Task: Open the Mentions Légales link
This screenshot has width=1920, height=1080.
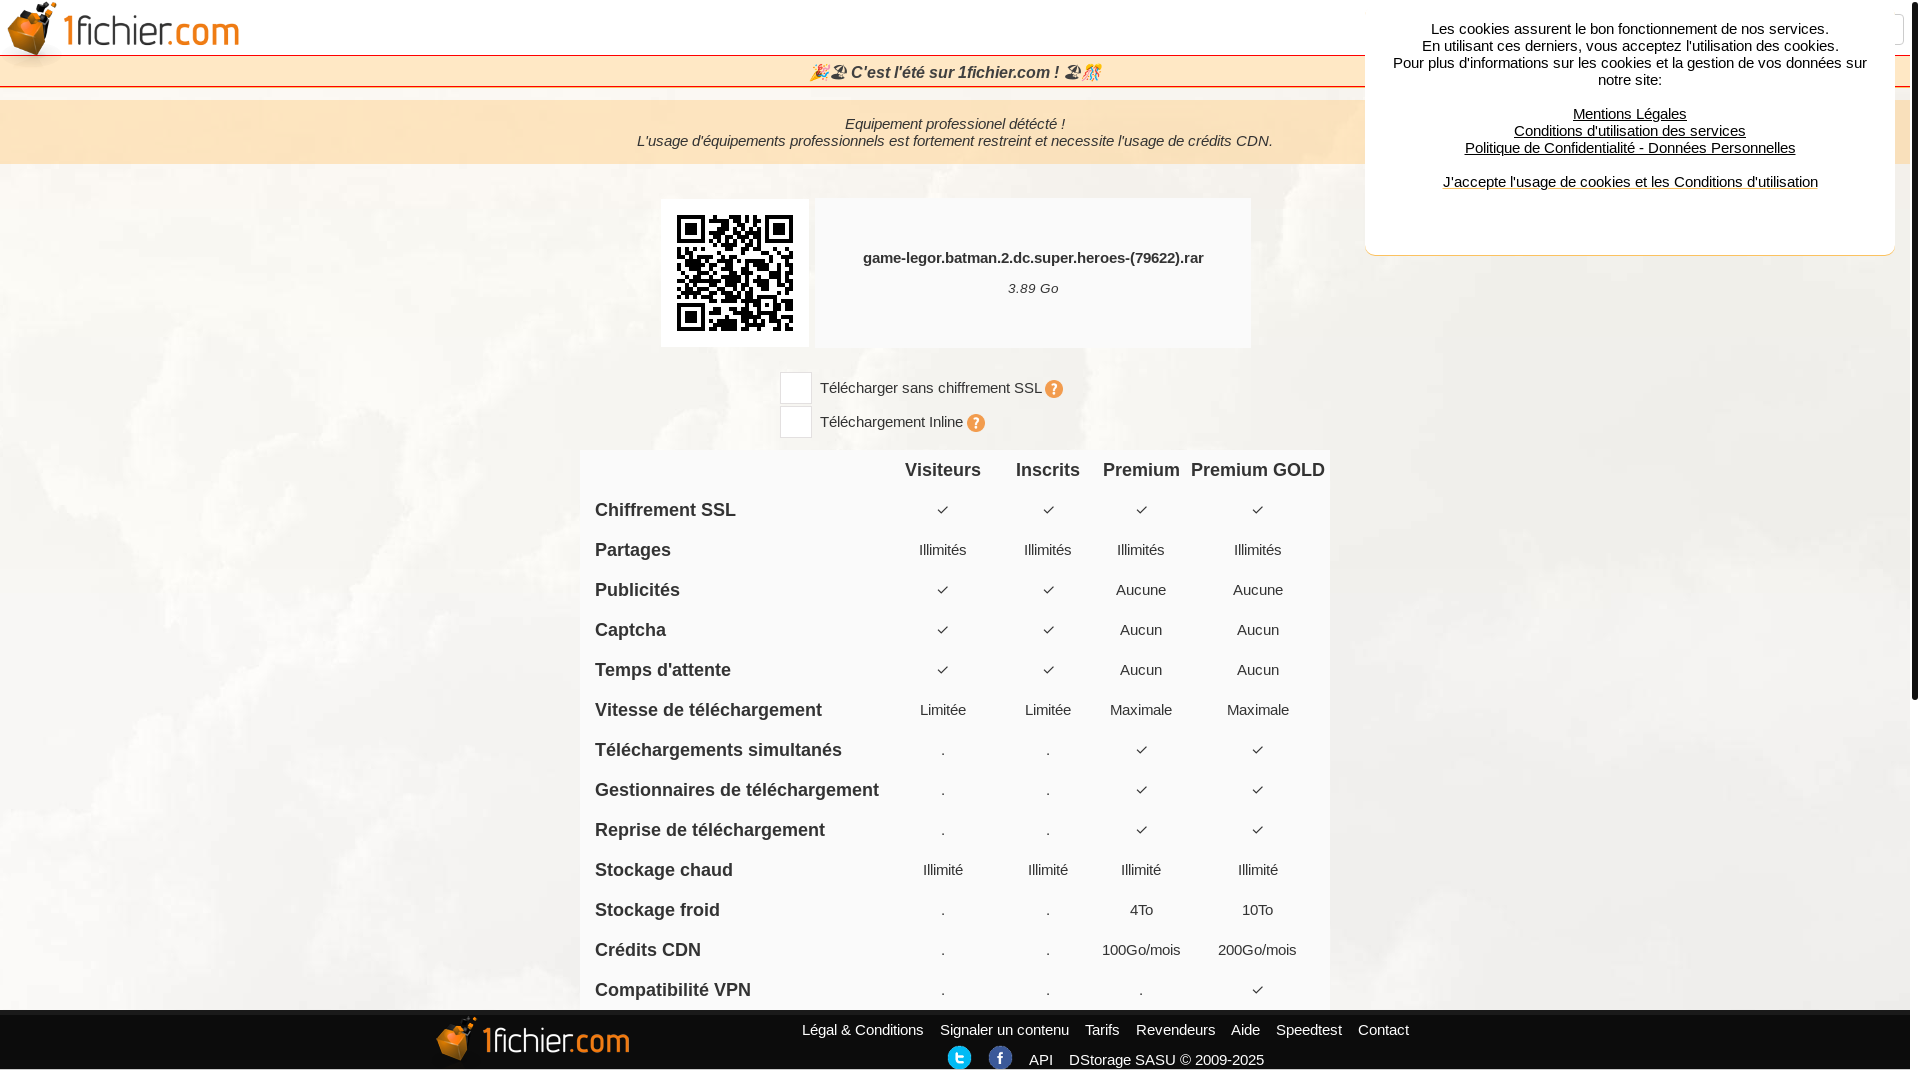Action: point(1629,114)
